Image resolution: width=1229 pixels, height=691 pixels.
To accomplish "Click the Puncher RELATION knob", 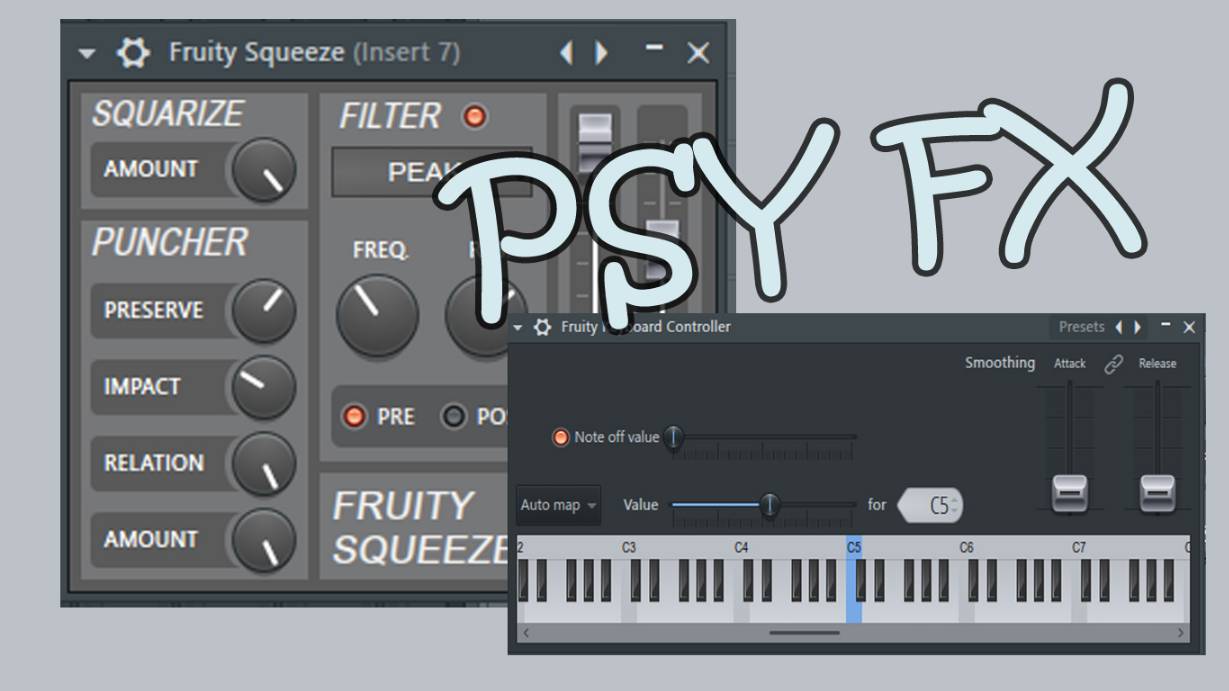I will tap(264, 463).
